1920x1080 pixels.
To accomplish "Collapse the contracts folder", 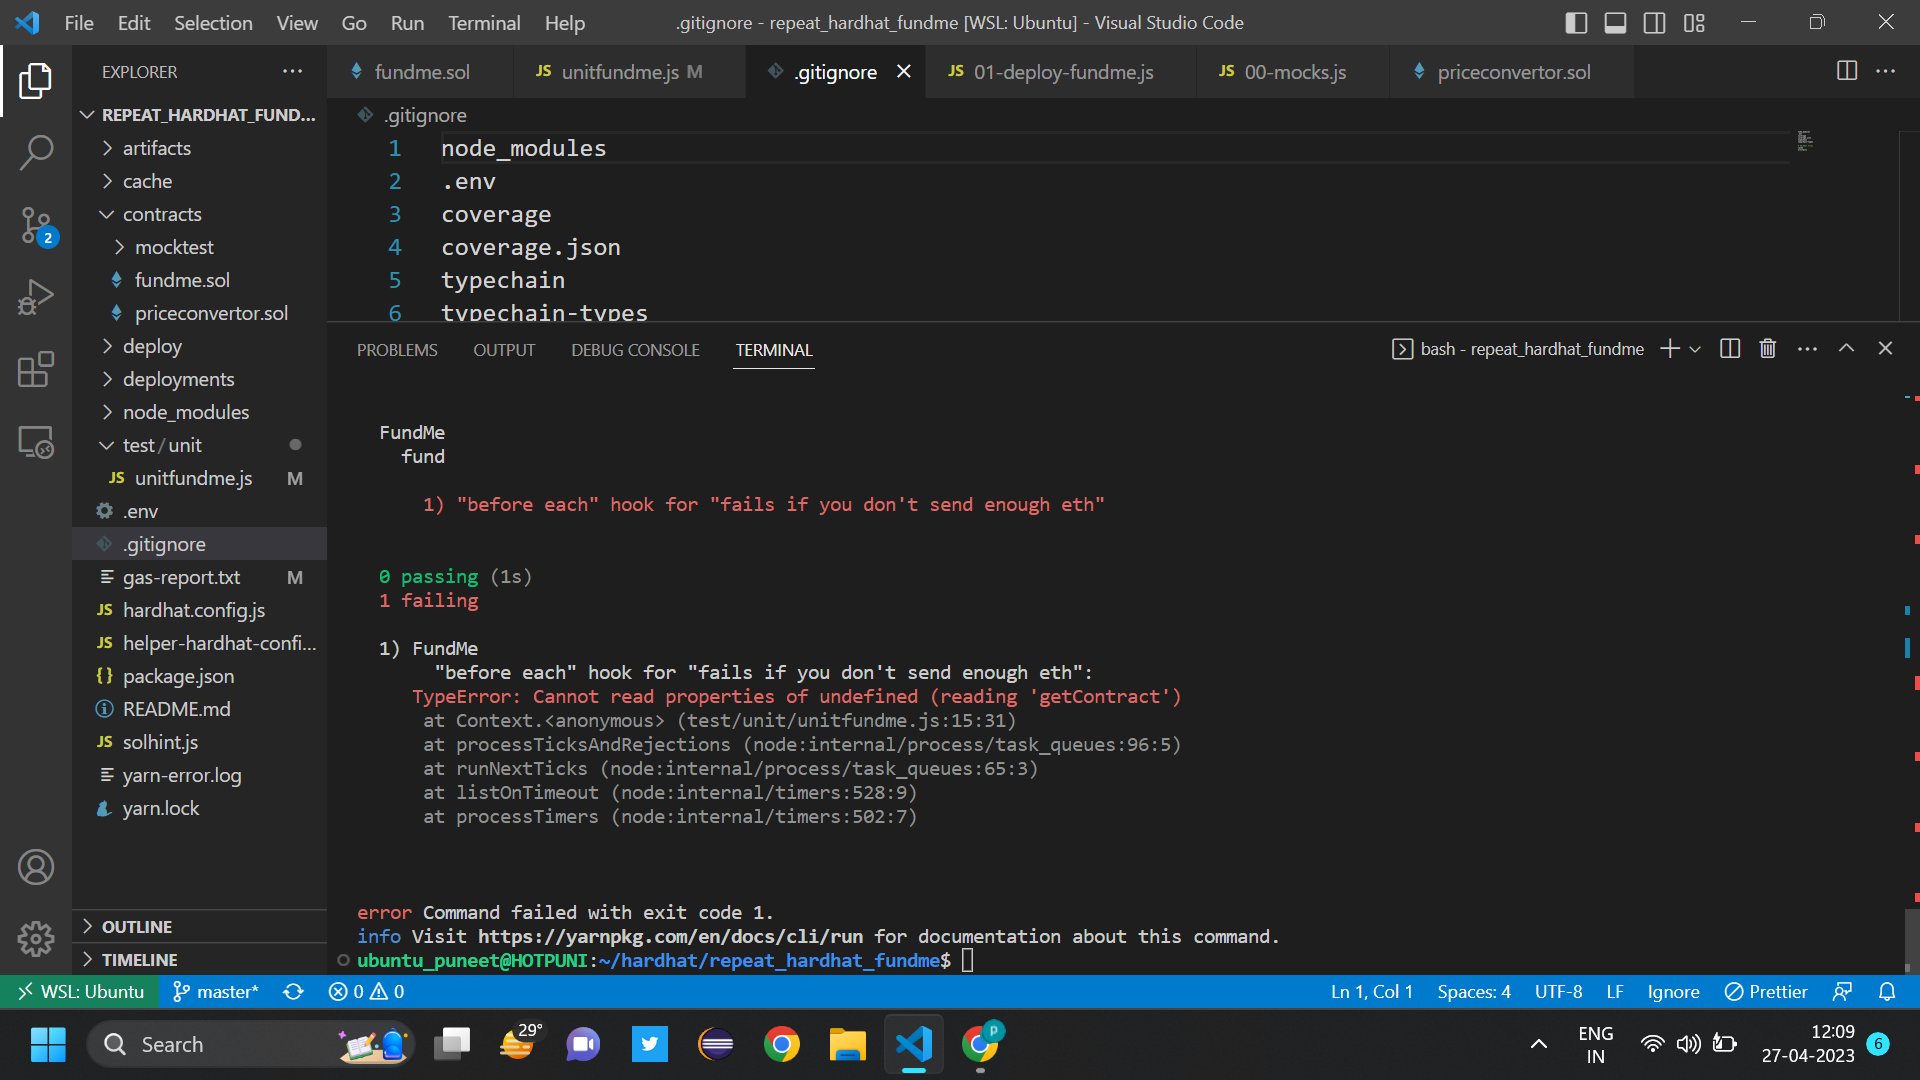I will pyautogui.click(x=199, y=214).
